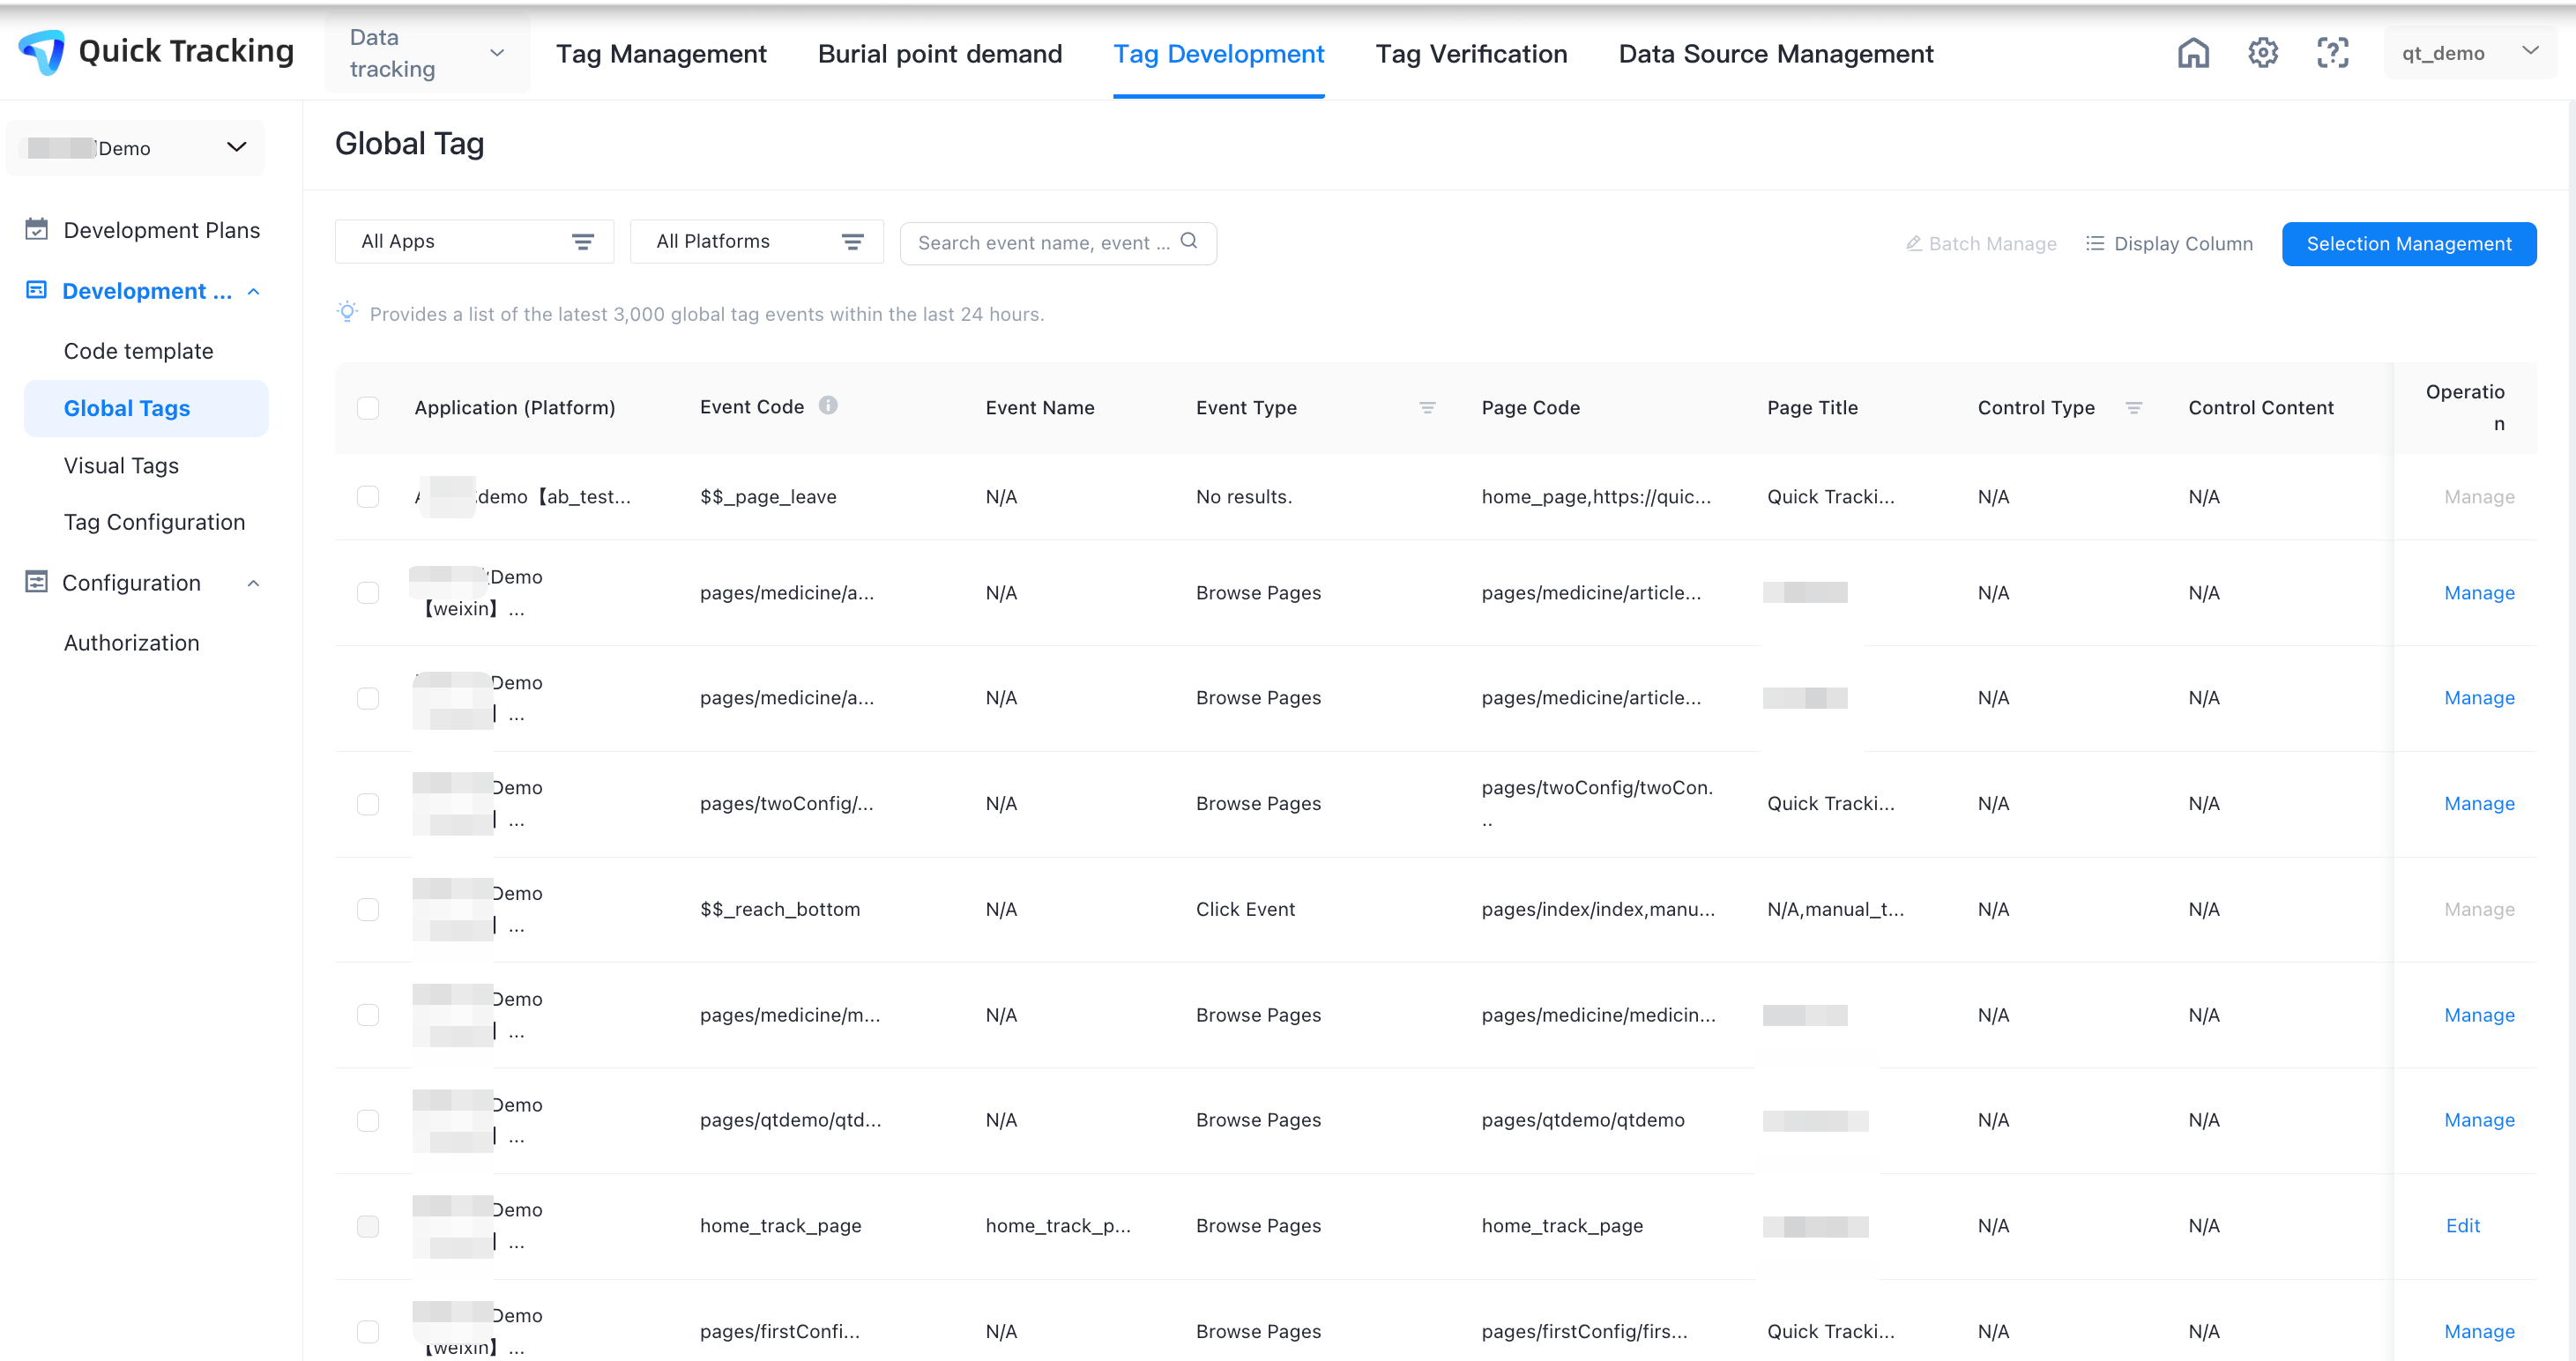This screenshot has width=2576, height=1361.
Task: Click the help question-mark scan icon
Action: [x=2332, y=53]
